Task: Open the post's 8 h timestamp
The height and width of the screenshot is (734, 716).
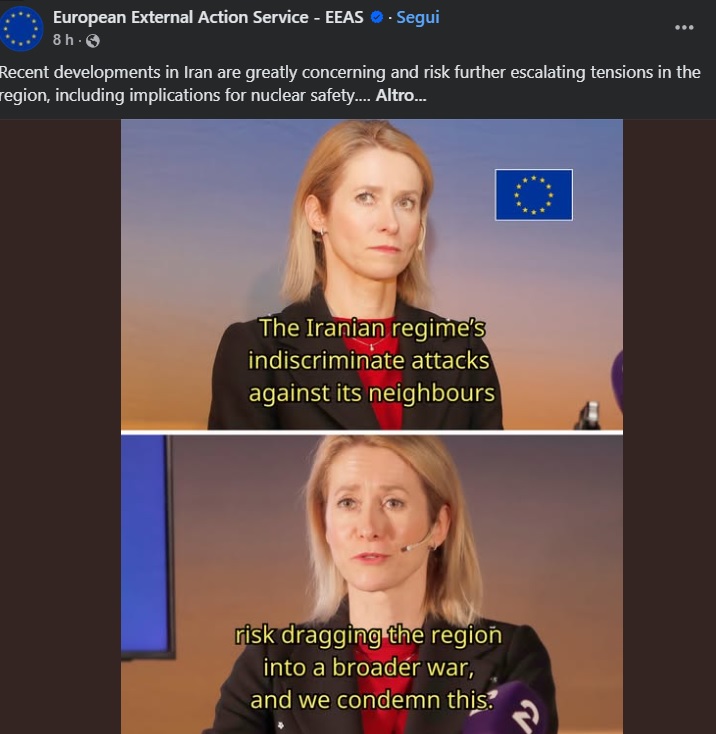Action: (63, 40)
